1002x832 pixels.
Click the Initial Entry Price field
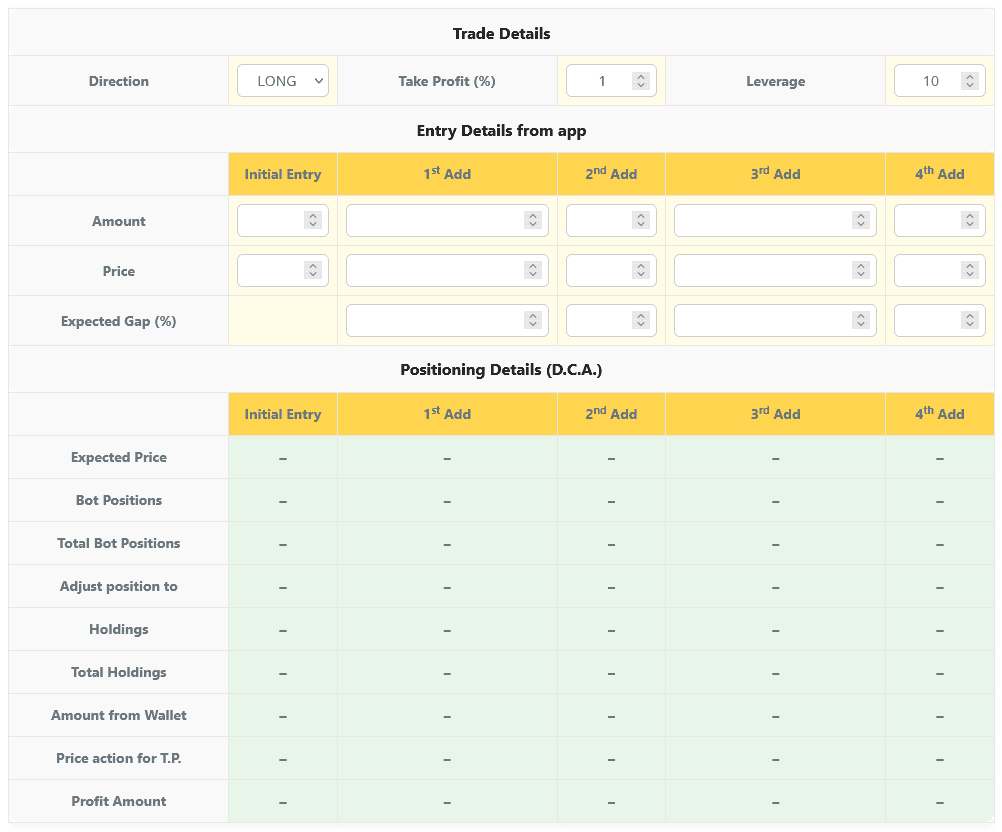tap(282, 270)
